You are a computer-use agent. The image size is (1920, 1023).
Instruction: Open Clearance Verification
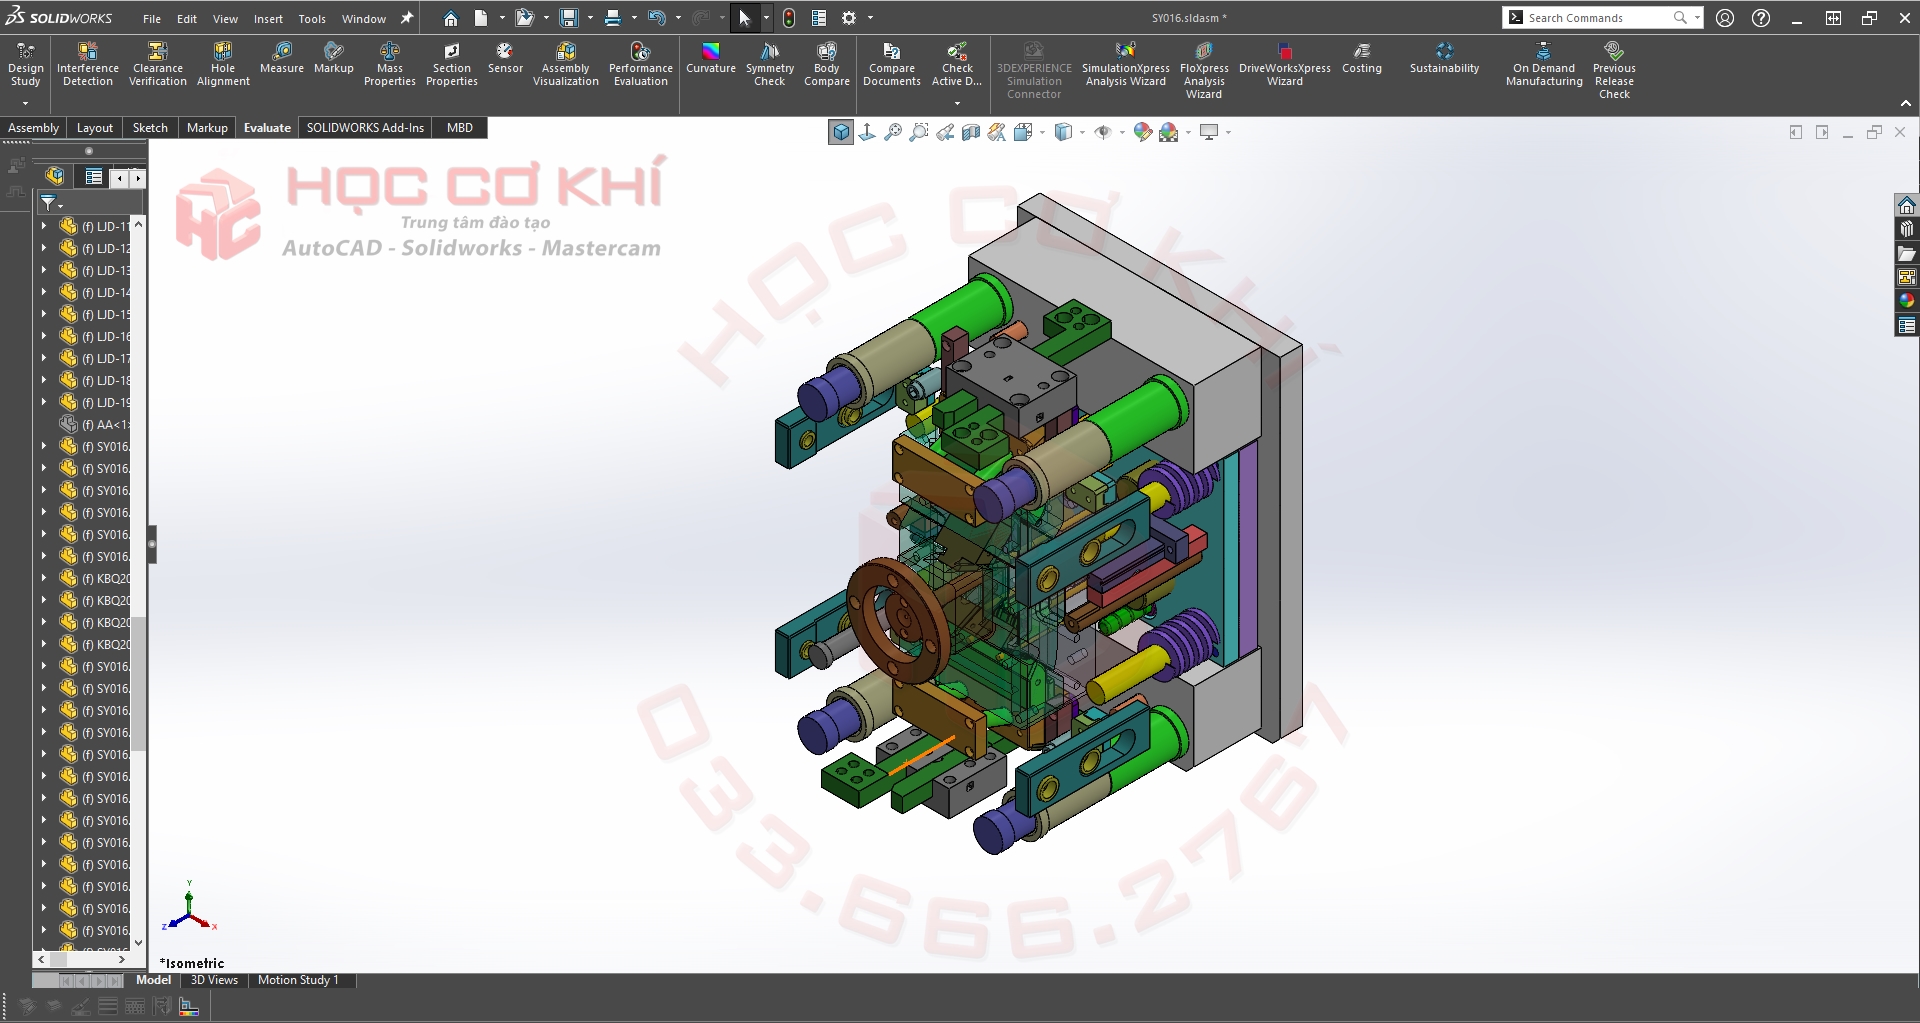click(x=157, y=65)
